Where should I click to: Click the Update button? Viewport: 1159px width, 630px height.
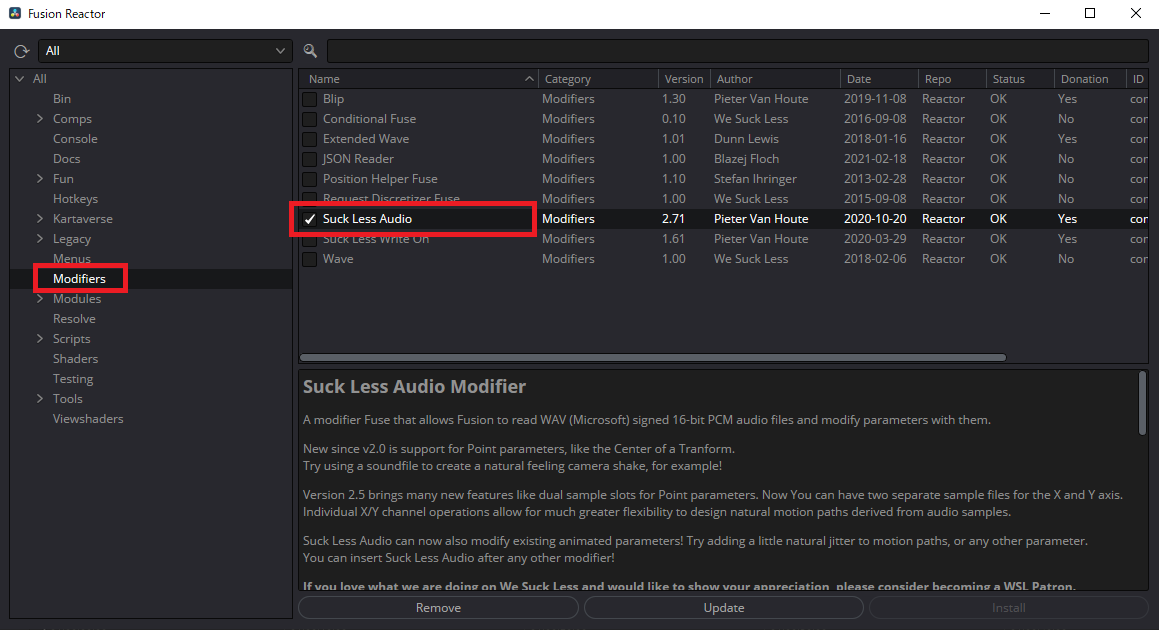pos(724,608)
